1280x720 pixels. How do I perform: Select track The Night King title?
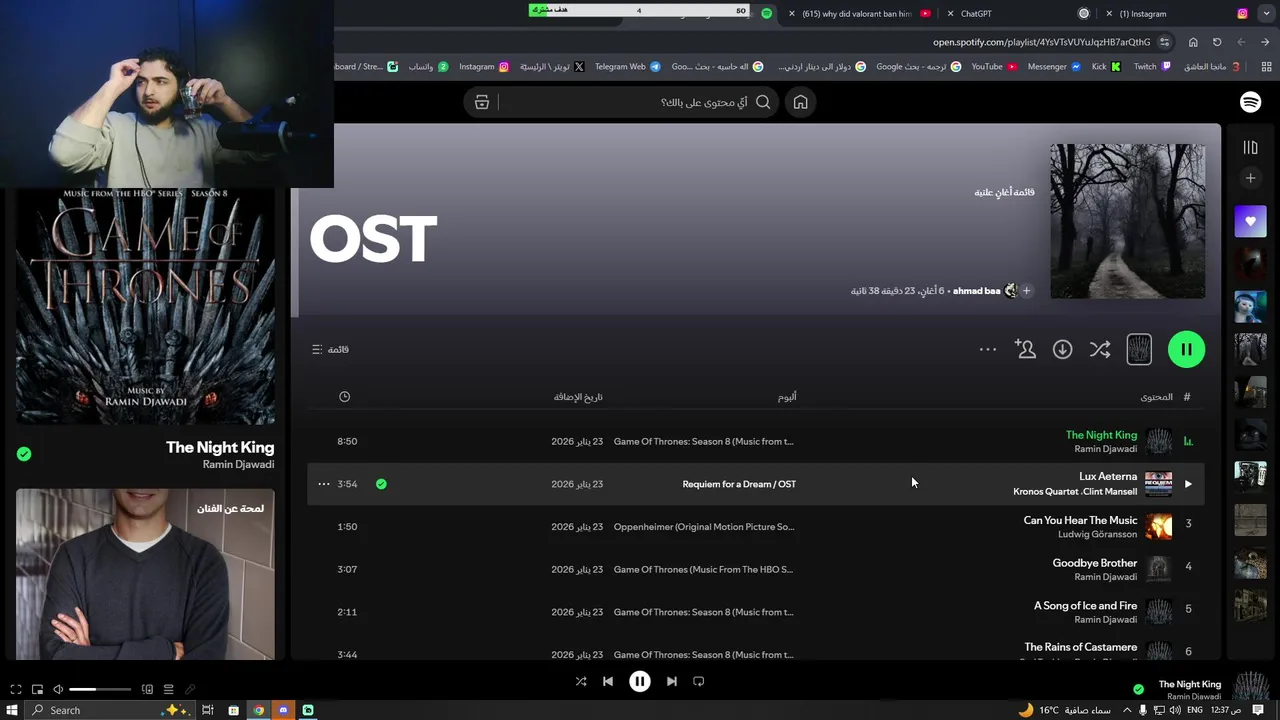(1101, 435)
